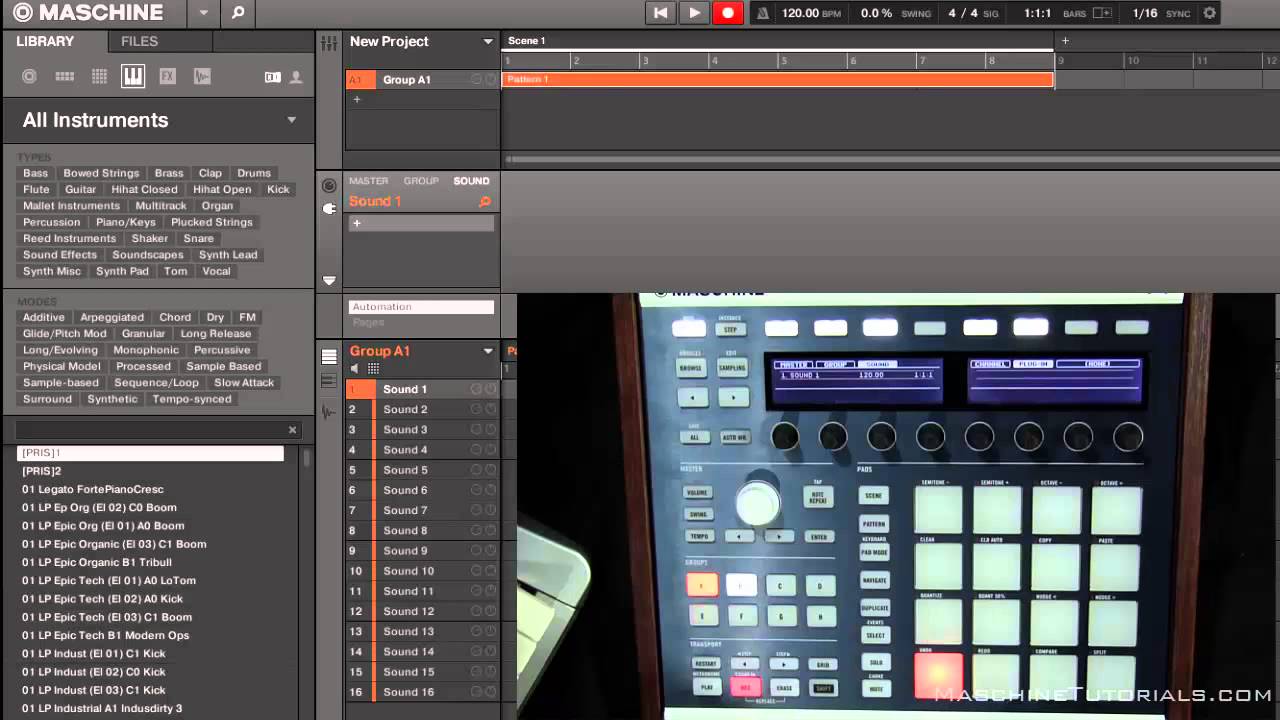Open the New Project dropdown
This screenshot has height=720, width=1280.
pyautogui.click(x=488, y=42)
